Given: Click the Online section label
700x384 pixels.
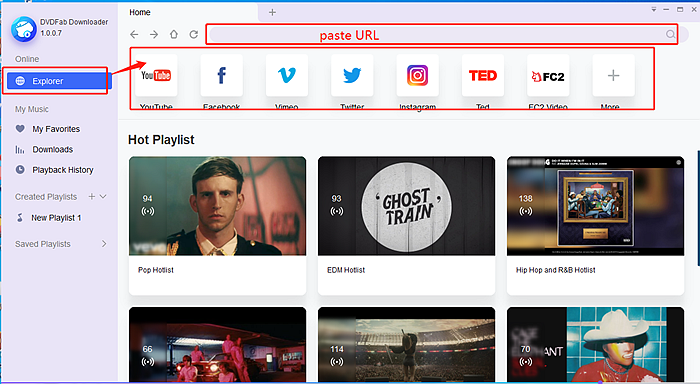Looking at the screenshot, I should coord(27,59).
